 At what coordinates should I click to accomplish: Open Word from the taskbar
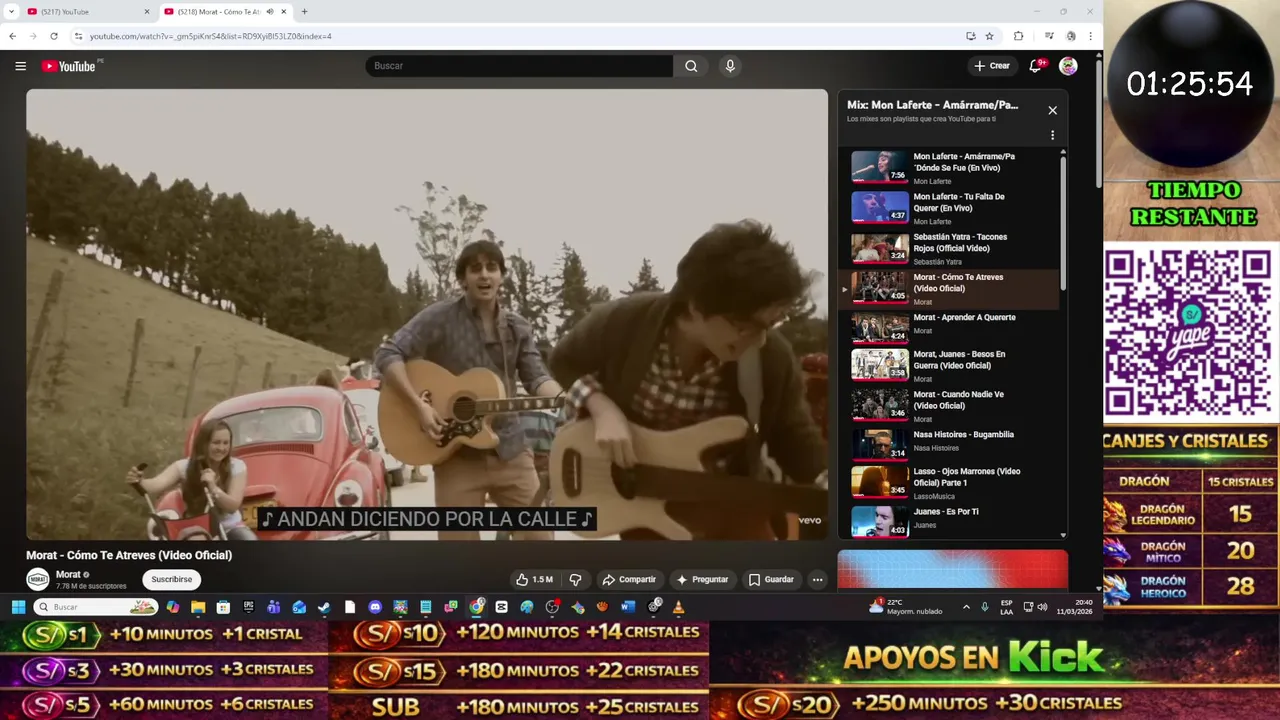(628, 607)
